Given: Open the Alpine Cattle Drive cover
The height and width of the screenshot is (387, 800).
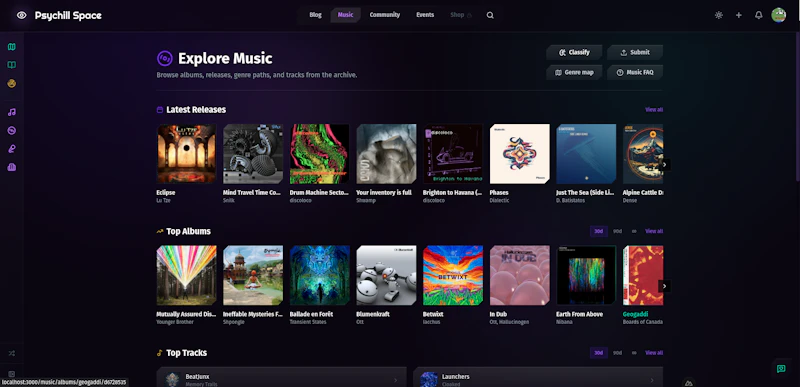Looking at the screenshot, I should pyautogui.click(x=643, y=153).
